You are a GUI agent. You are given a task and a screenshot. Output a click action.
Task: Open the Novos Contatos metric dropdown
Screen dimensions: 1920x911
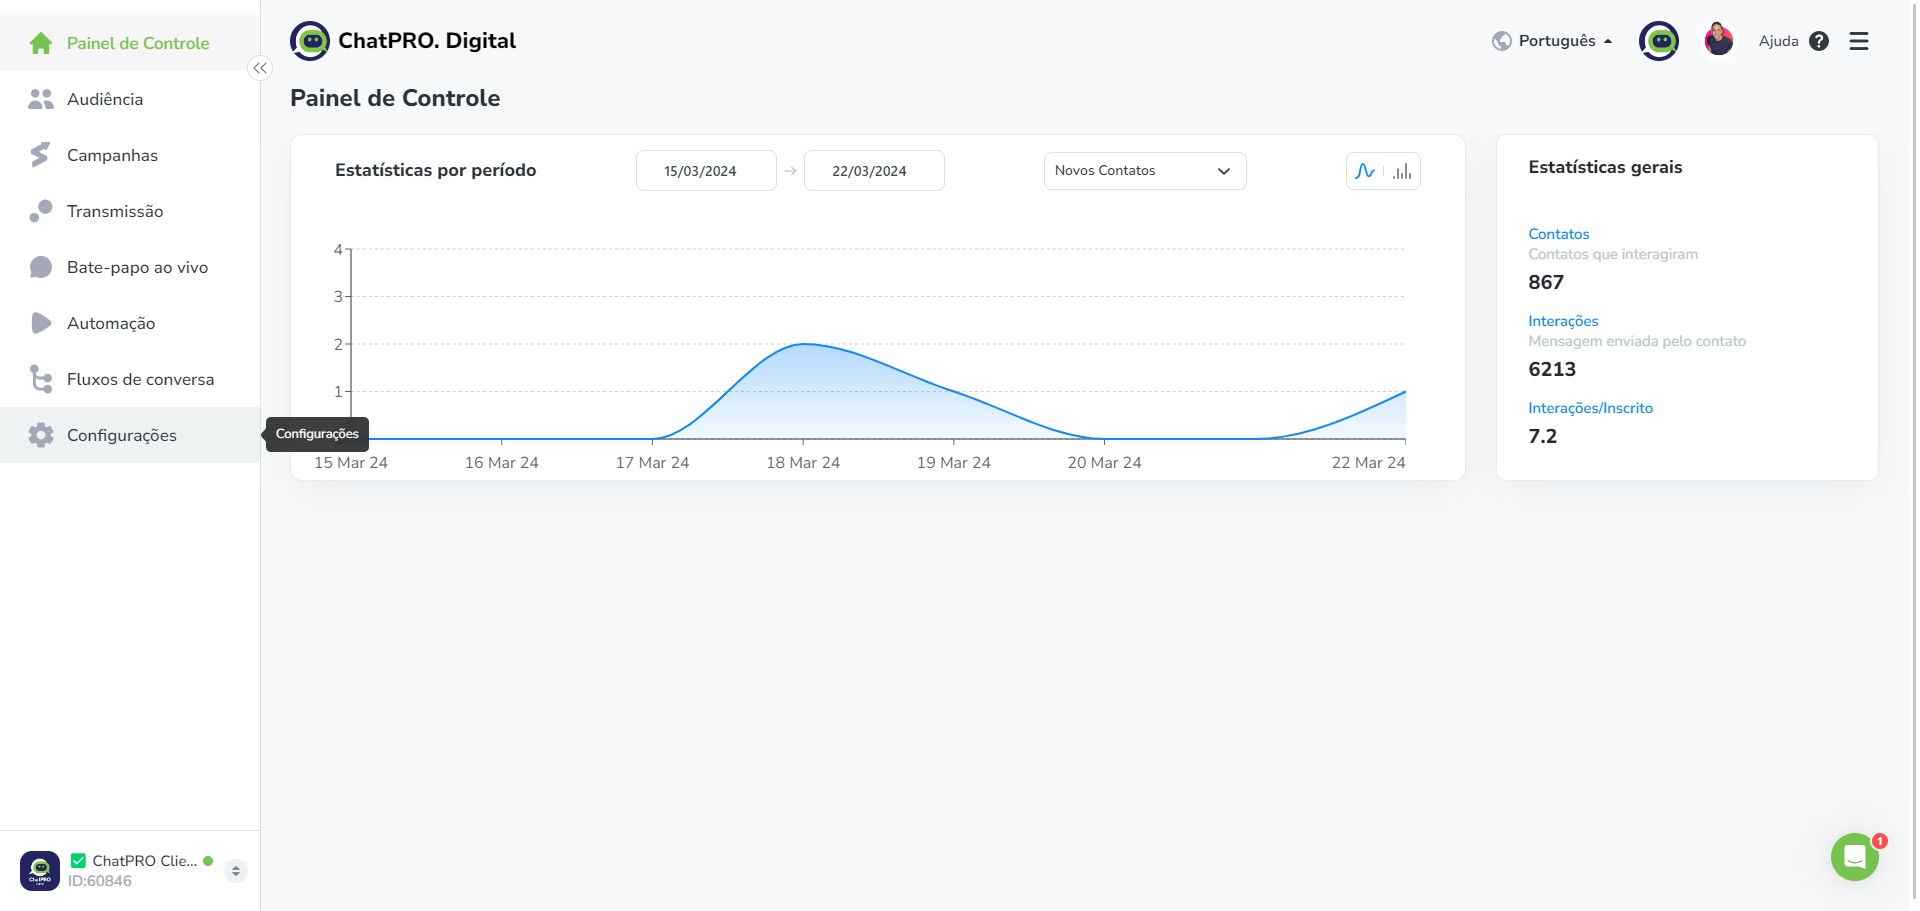click(x=1145, y=171)
